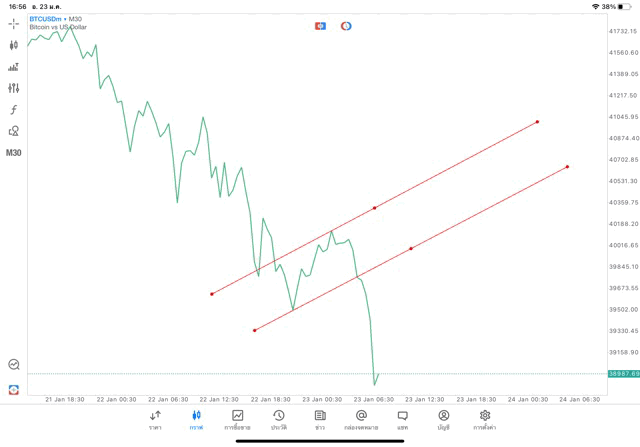Switch to the การซื้อขาย (Trade) tab

click(x=237, y=419)
